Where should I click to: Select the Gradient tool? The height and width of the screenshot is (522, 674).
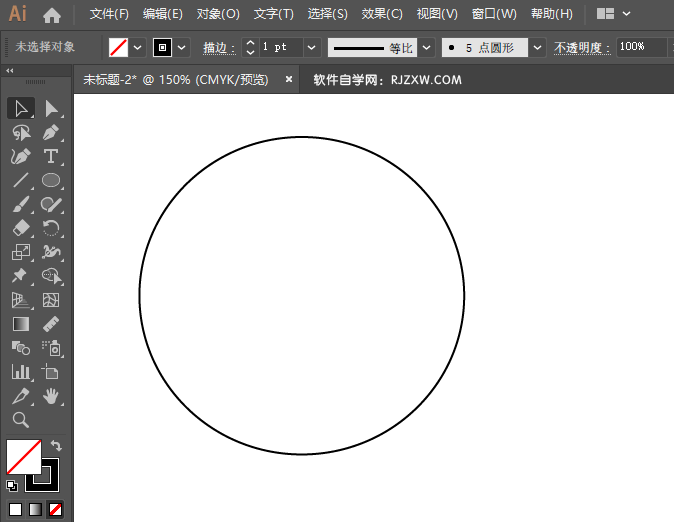(21, 324)
